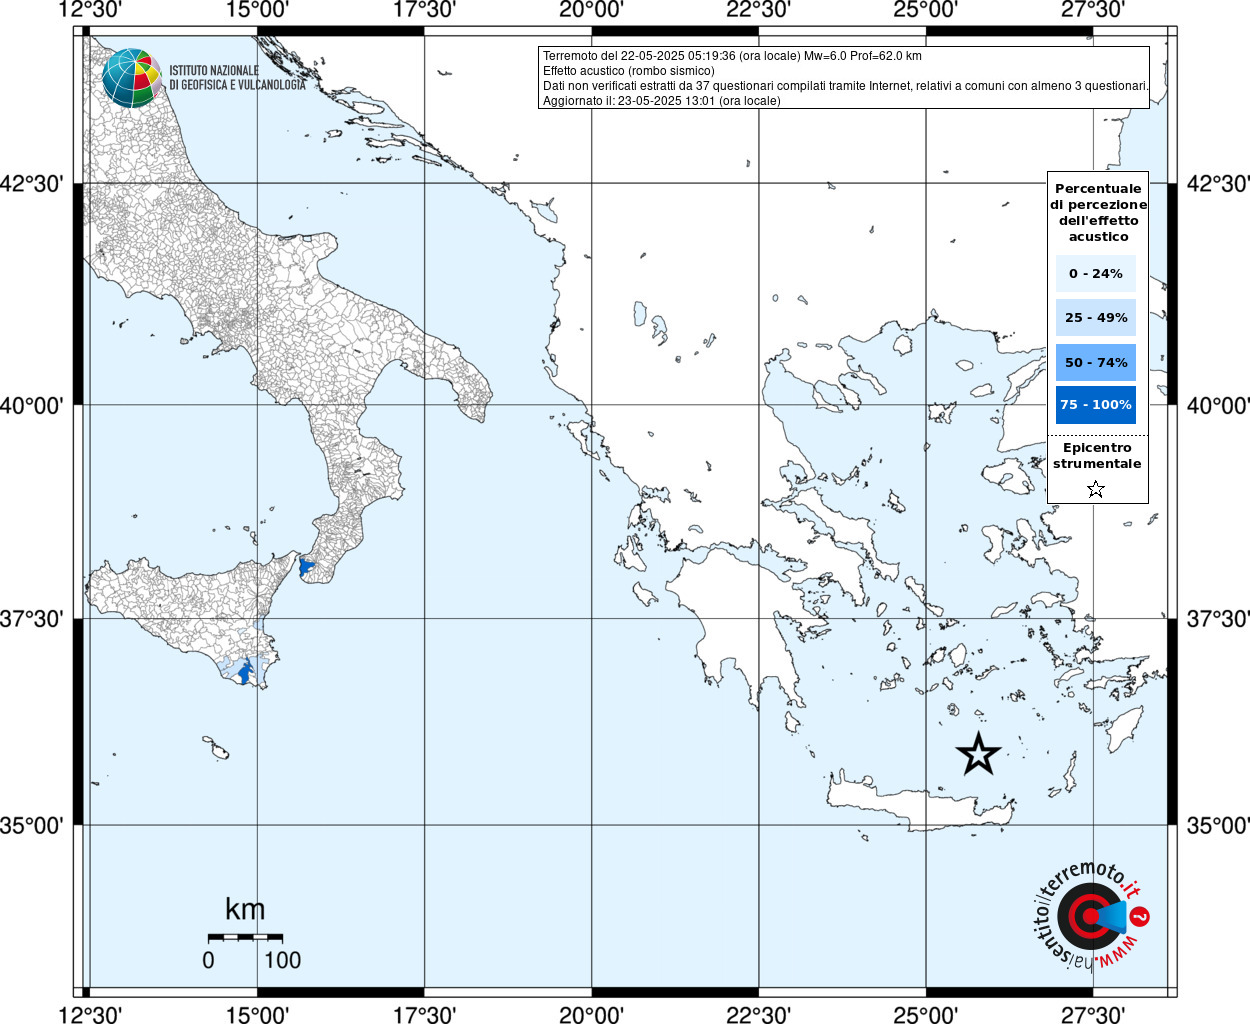Click the epicenter star near Crete
Viewport: 1250px width, 1024px height.
point(978,753)
